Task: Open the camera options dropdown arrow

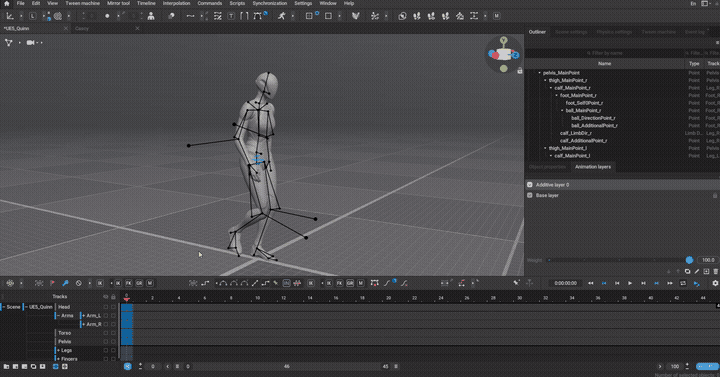Action: click(x=42, y=43)
